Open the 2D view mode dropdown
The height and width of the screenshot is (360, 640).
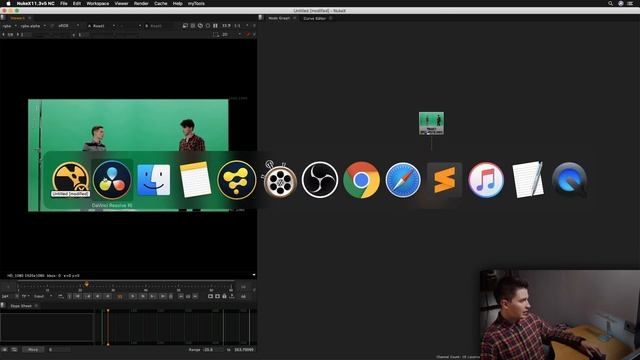tap(230, 35)
